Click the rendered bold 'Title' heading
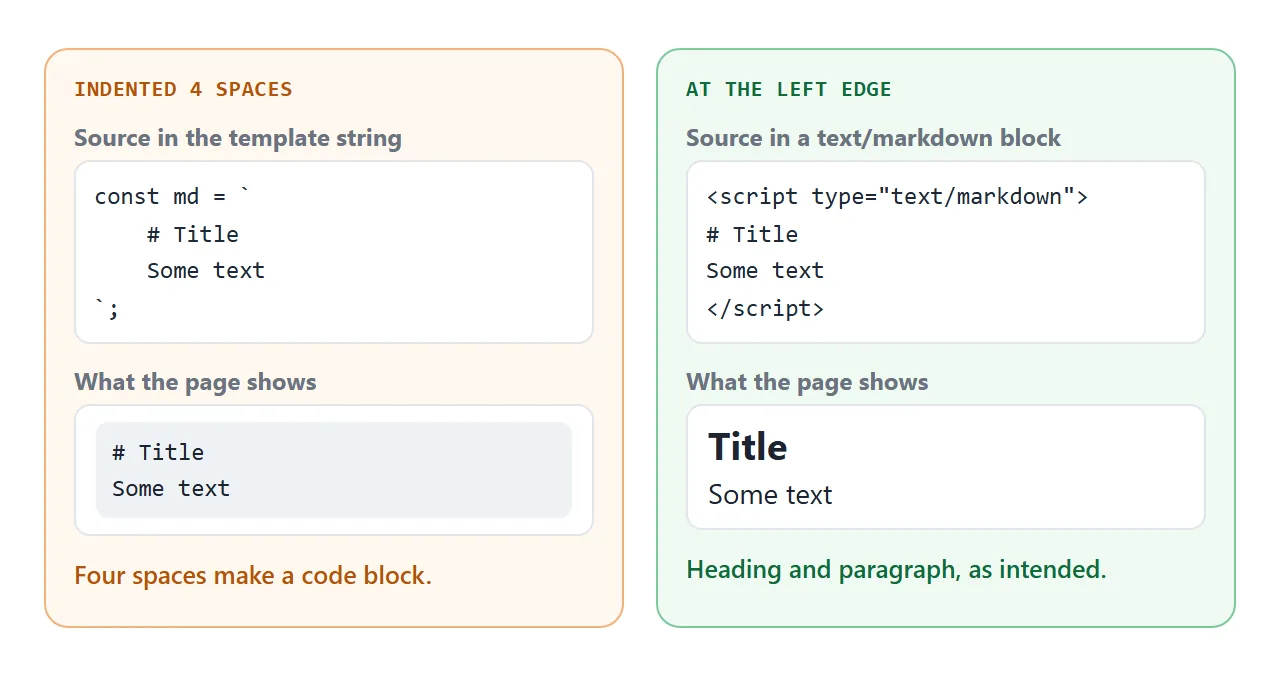This screenshot has height=680, width=1280. (x=748, y=447)
